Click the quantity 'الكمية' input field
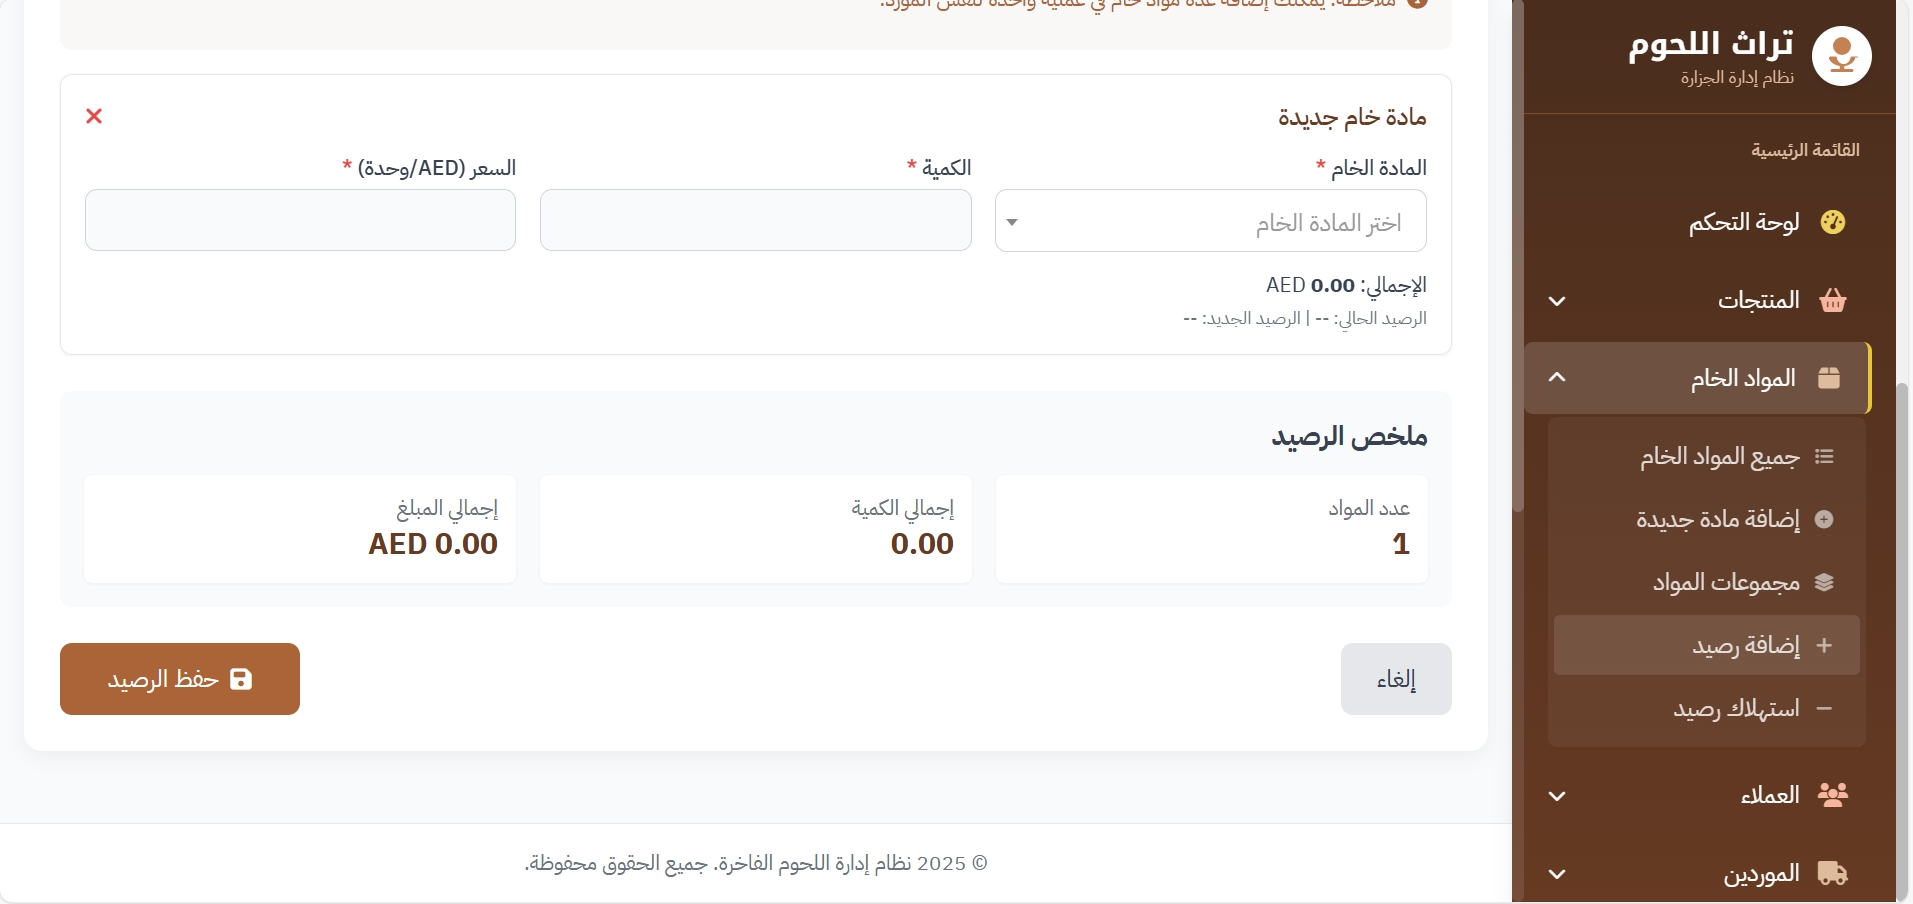1913x904 pixels. (x=755, y=220)
